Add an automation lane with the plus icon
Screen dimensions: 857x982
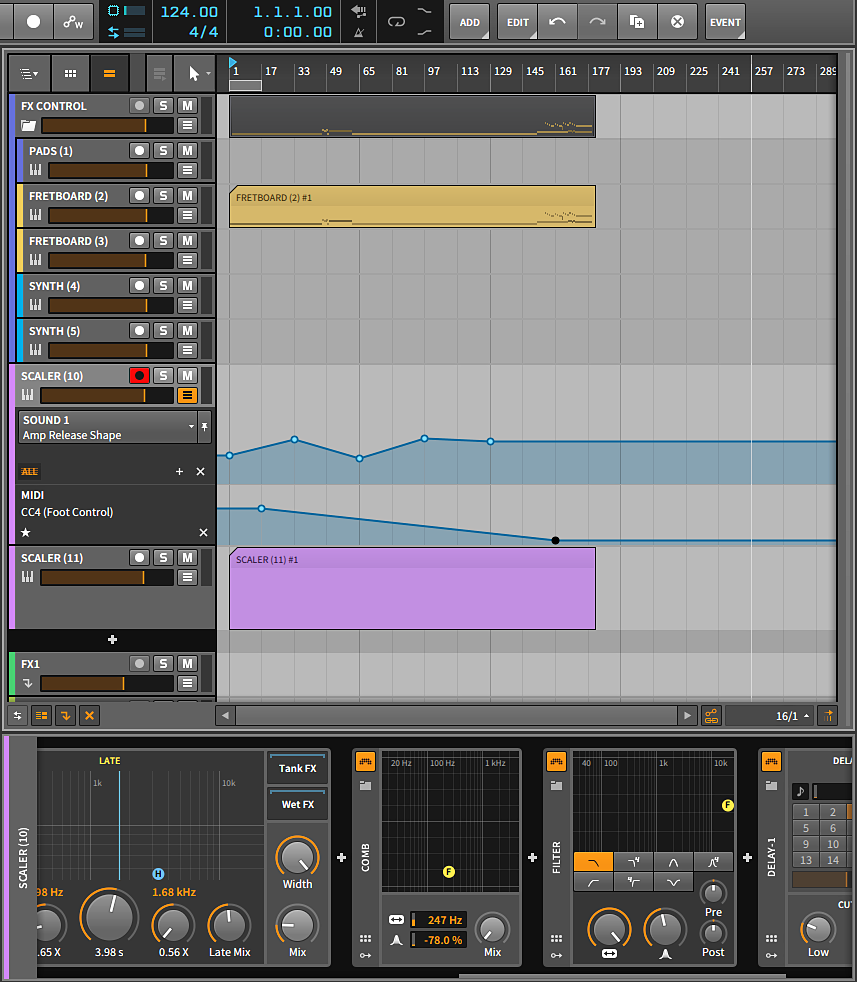[x=179, y=472]
